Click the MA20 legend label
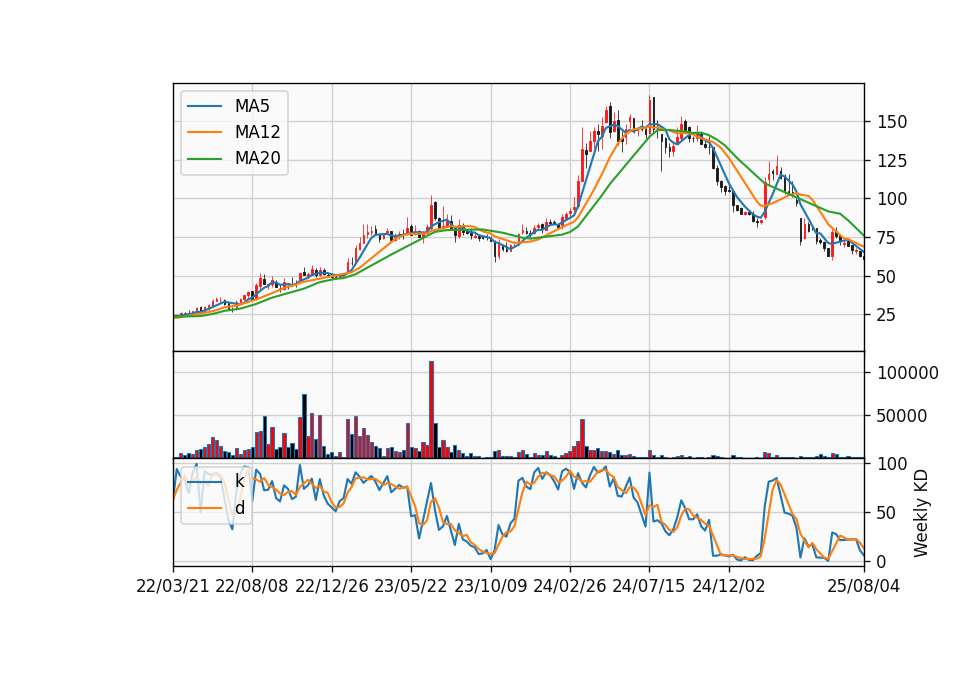Viewport: 960px width, 690px height. coord(257,158)
